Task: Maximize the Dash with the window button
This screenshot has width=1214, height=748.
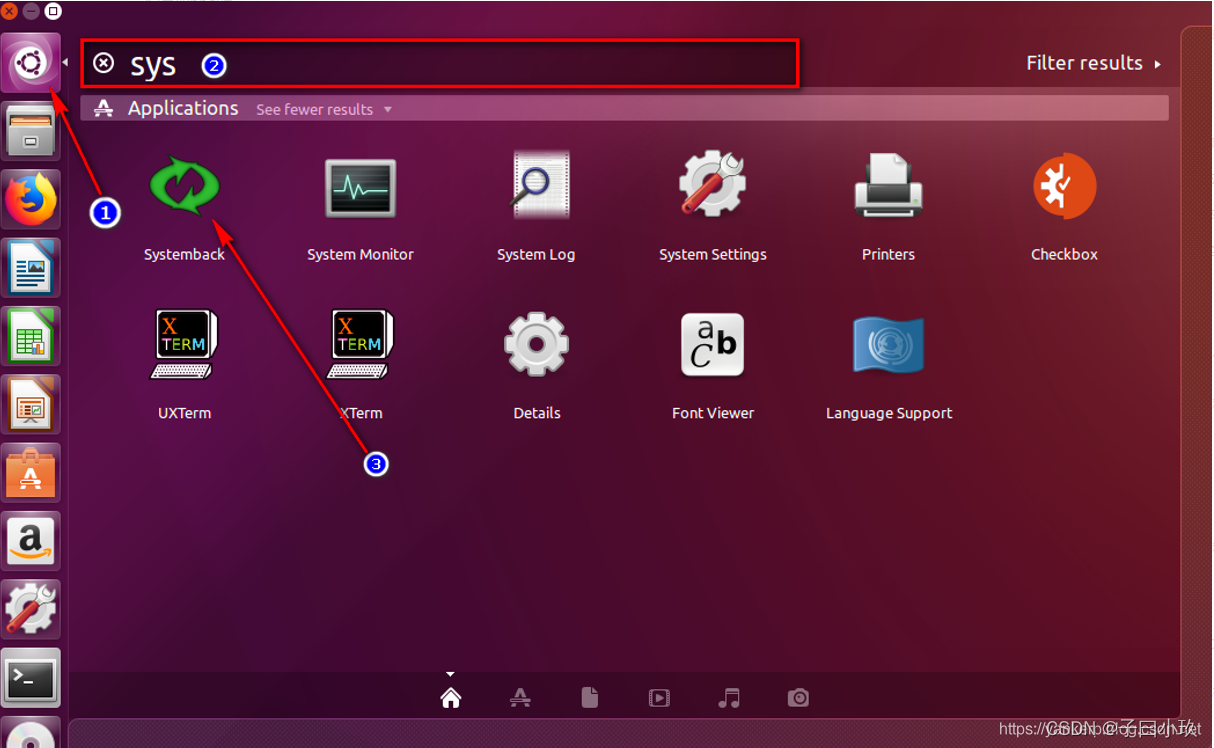Action: [x=53, y=11]
